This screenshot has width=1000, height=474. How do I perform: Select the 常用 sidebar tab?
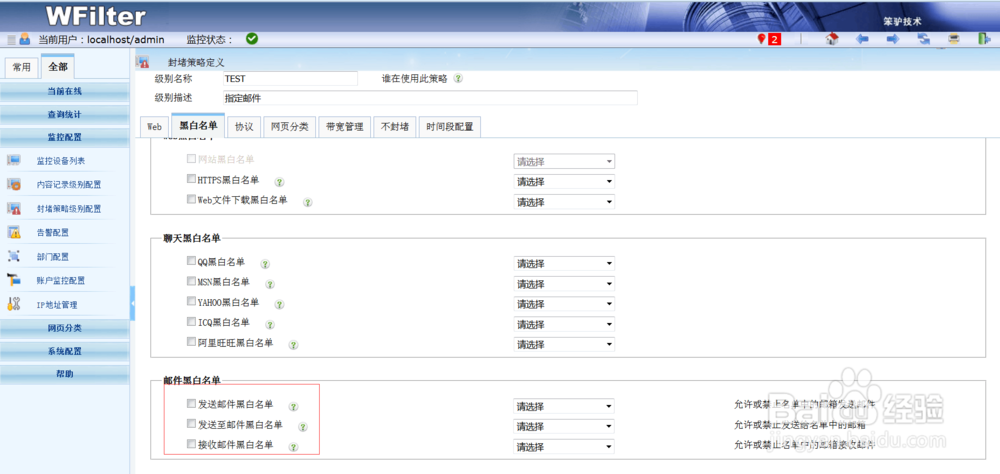pos(21,68)
